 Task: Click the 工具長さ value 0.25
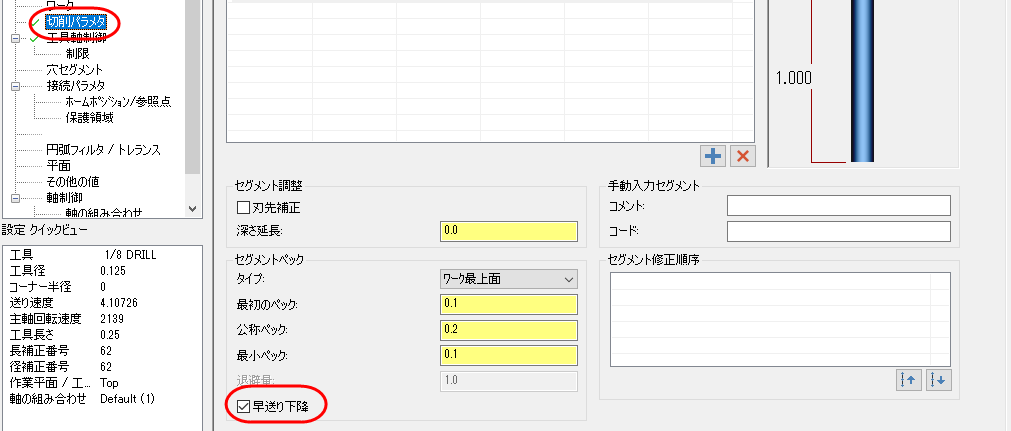(110, 335)
